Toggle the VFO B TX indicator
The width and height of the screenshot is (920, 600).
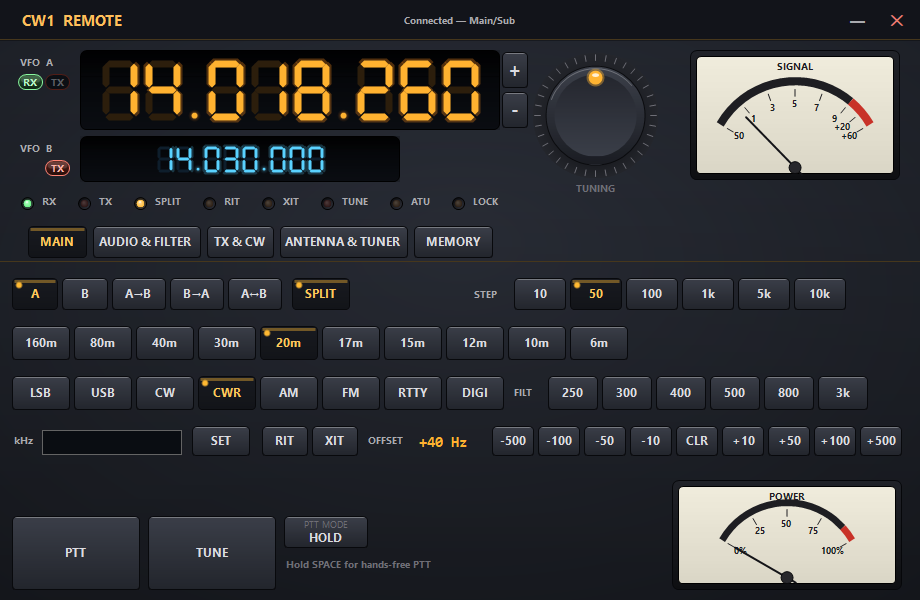tap(58, 168)
